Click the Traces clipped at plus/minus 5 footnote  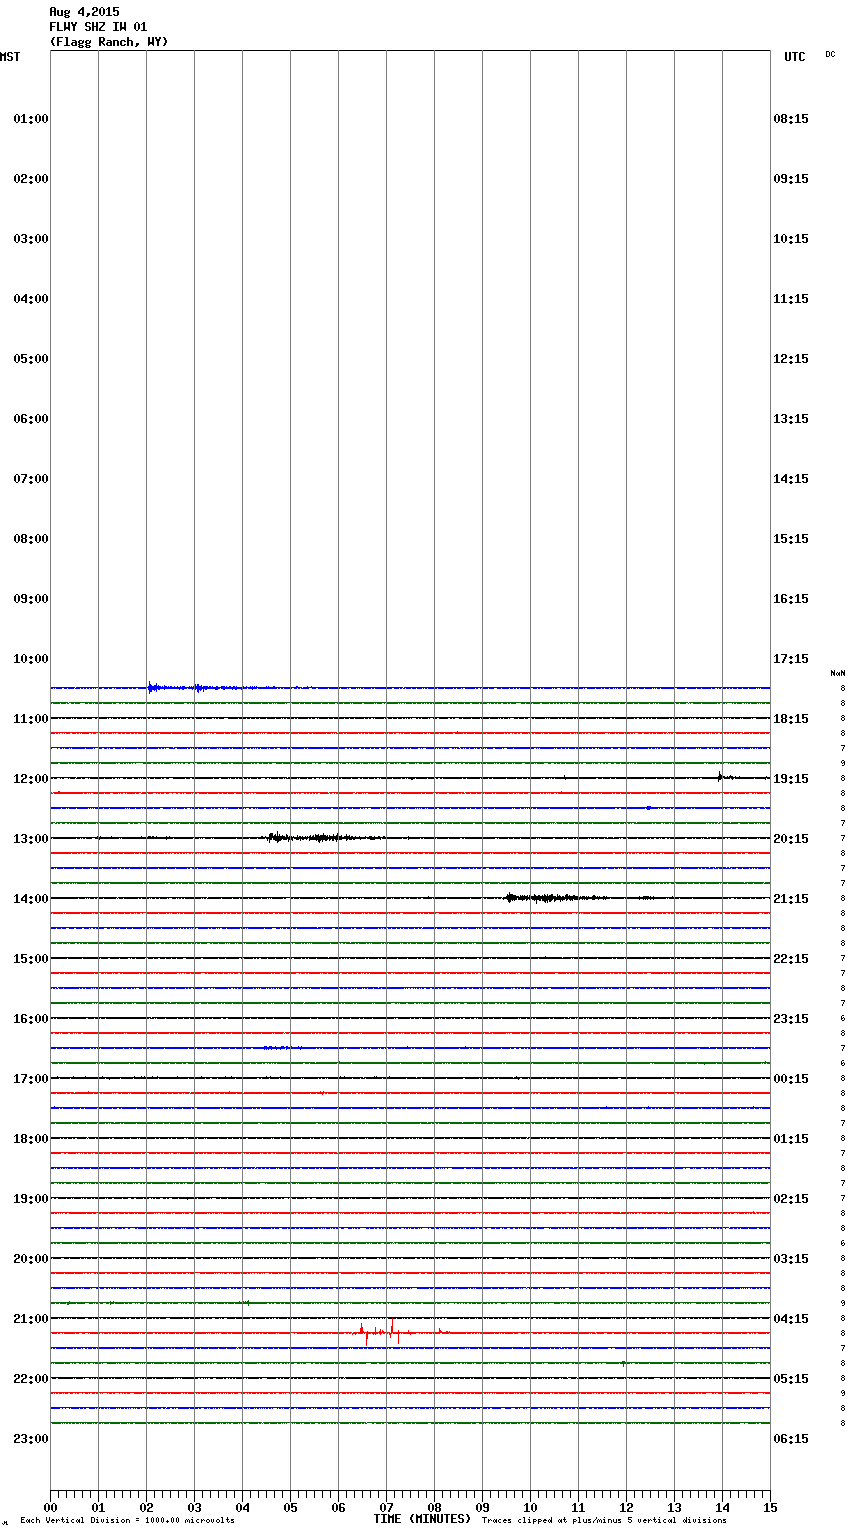click(x=604, y=1521)
